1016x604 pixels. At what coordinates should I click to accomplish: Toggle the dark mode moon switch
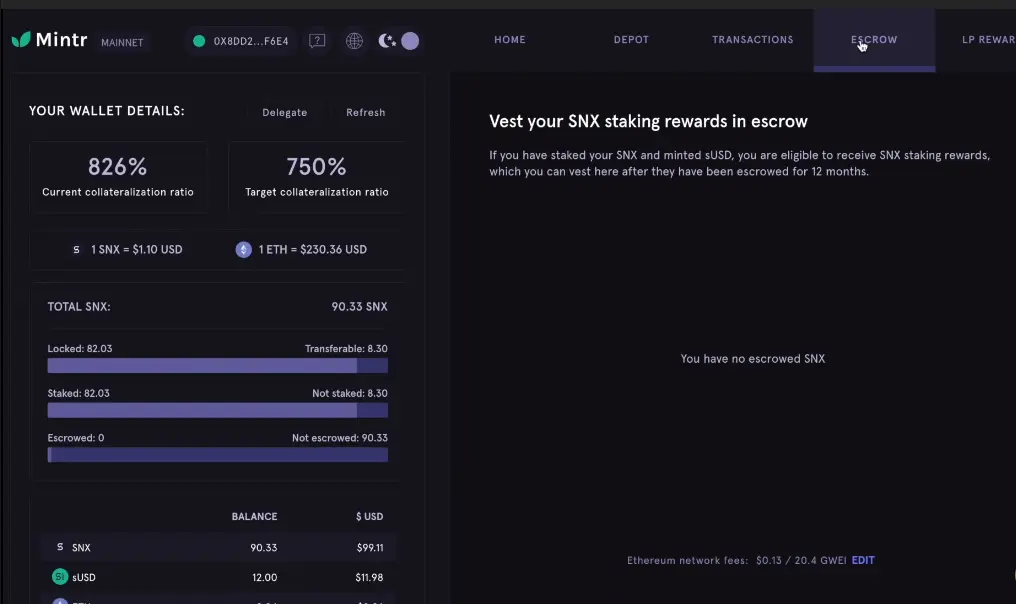[398, 41]
